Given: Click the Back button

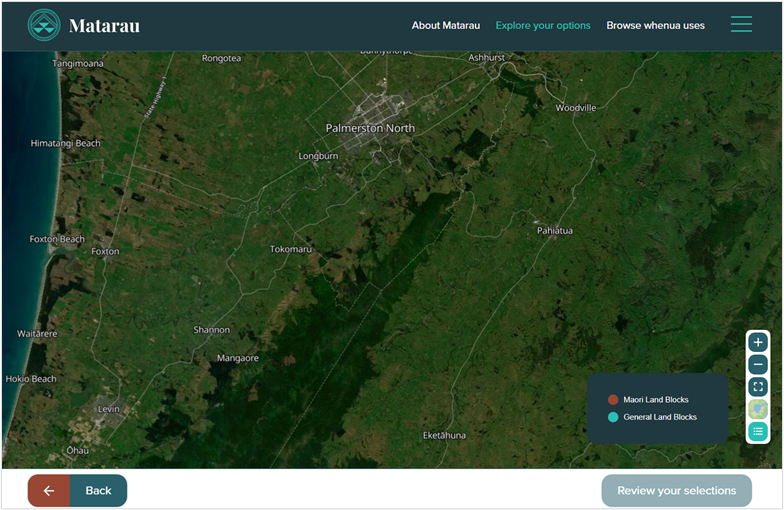Looking at the screenshot, I should pos(78,490).
